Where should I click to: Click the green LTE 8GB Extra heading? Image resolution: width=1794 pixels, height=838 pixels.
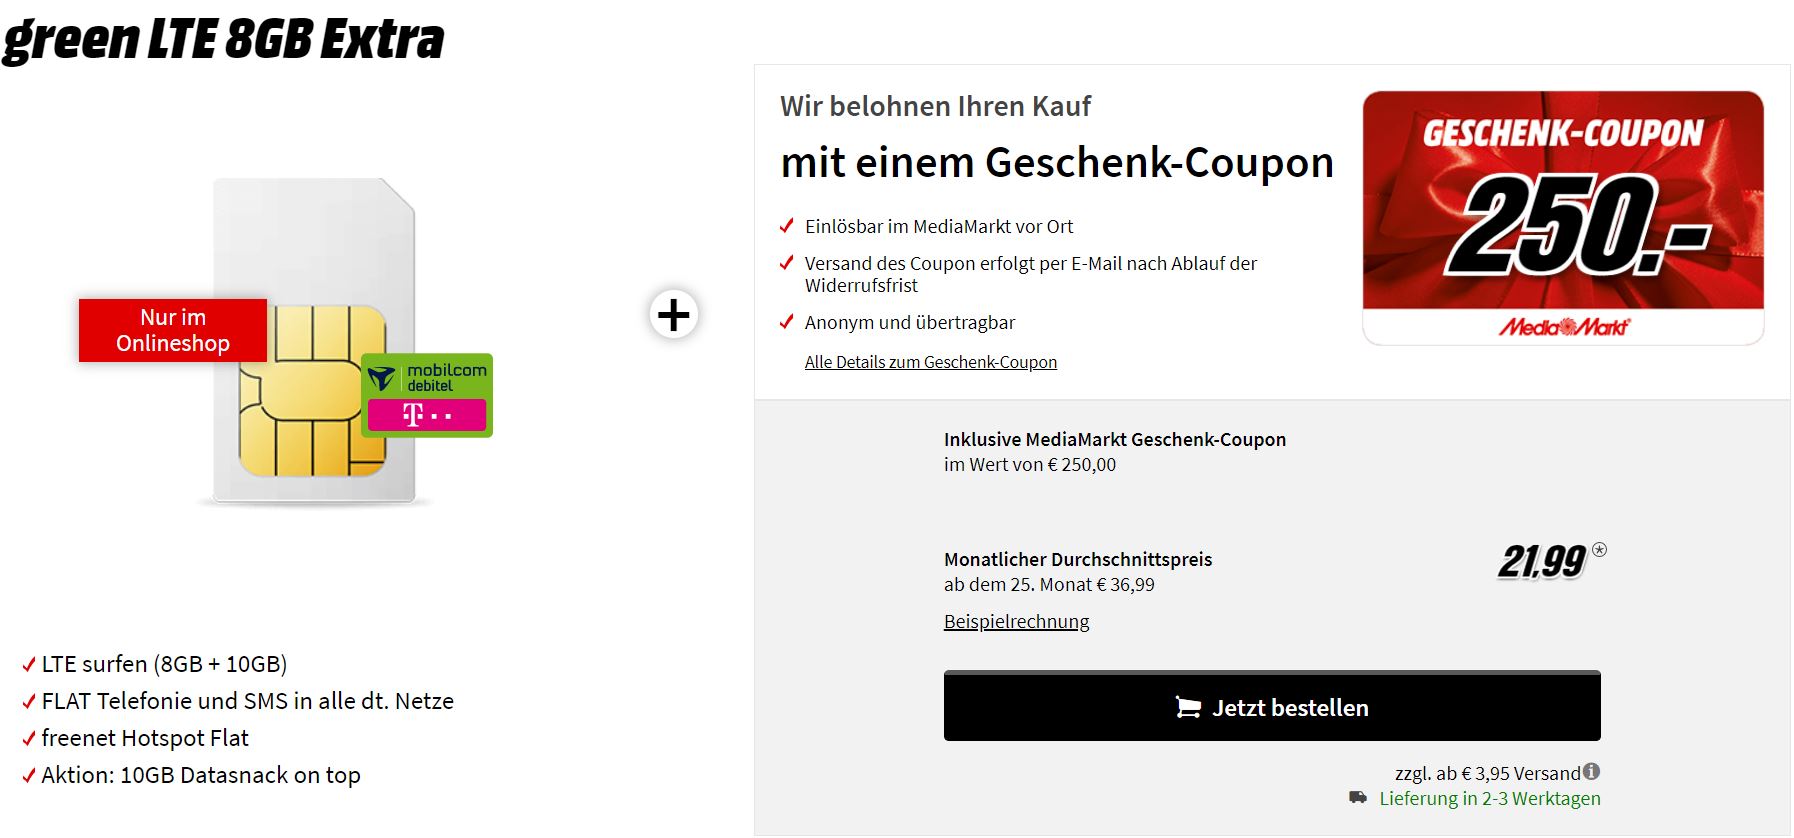222,40
